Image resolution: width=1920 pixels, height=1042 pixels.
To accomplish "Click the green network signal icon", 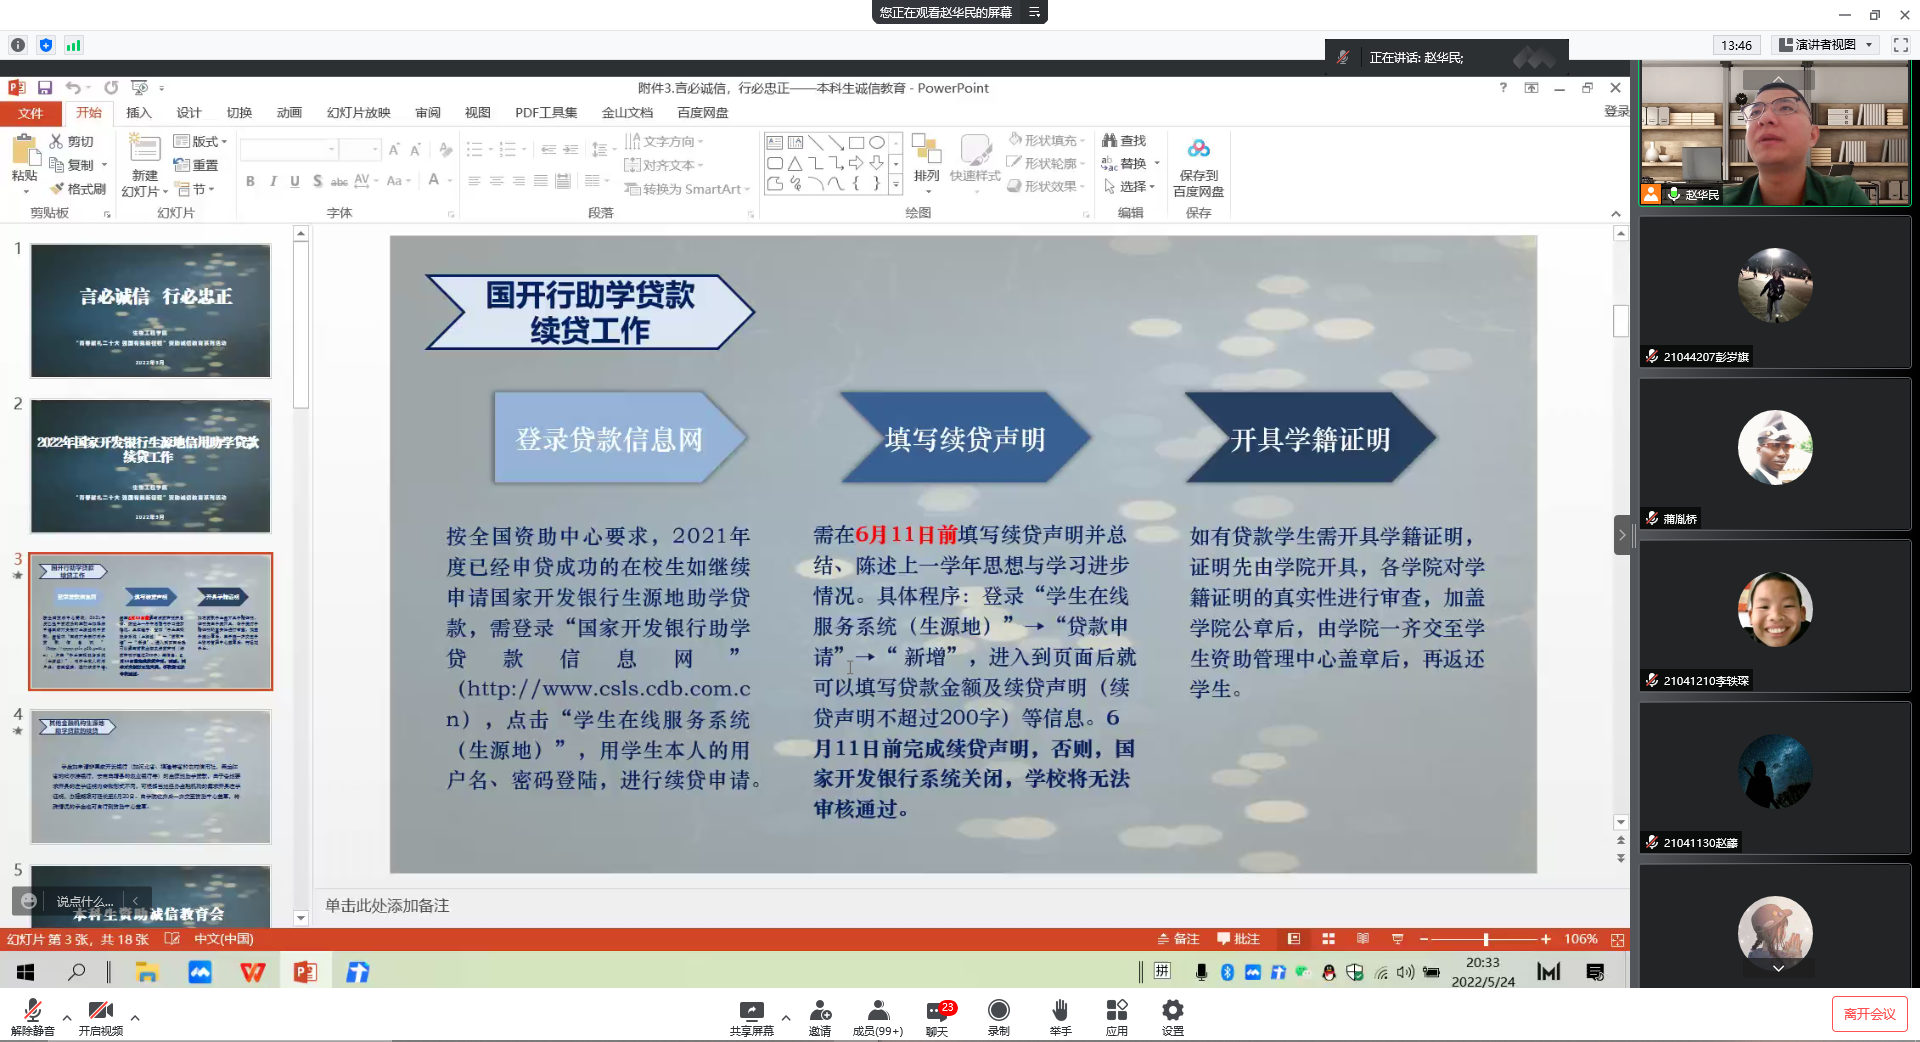I will 74,45.
